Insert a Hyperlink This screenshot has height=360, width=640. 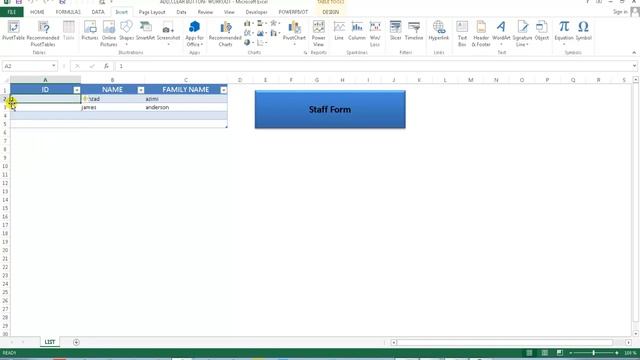coord(439,31)
